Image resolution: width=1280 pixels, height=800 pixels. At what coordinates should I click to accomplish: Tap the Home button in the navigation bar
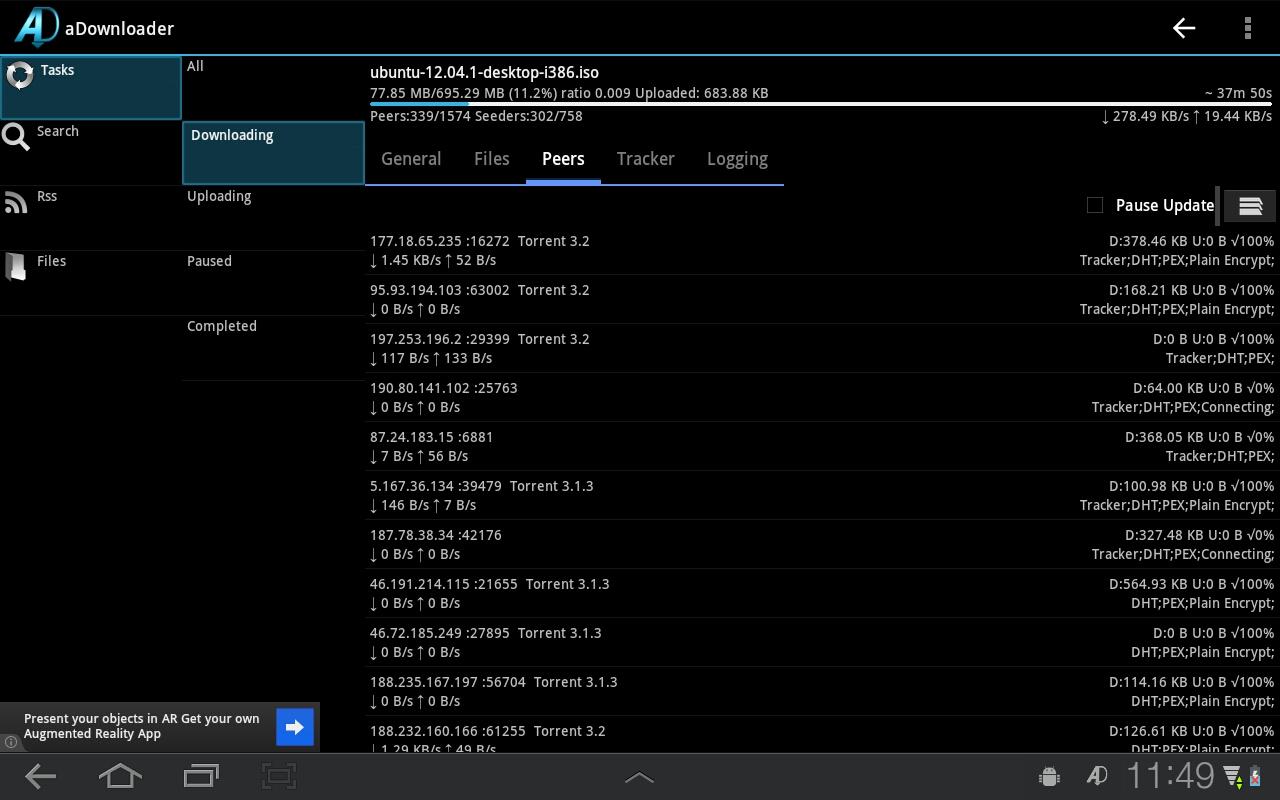pyautogui.click(x=120, y=776)
